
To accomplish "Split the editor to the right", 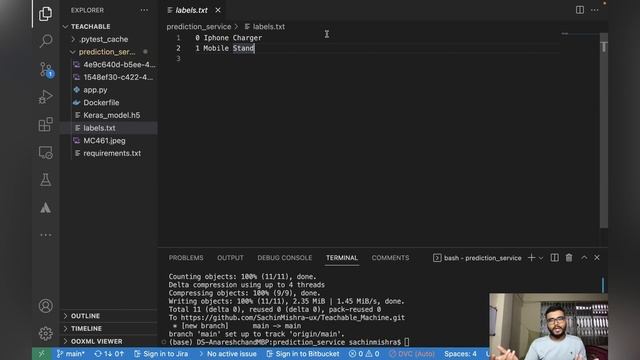I will click(580, 10).
